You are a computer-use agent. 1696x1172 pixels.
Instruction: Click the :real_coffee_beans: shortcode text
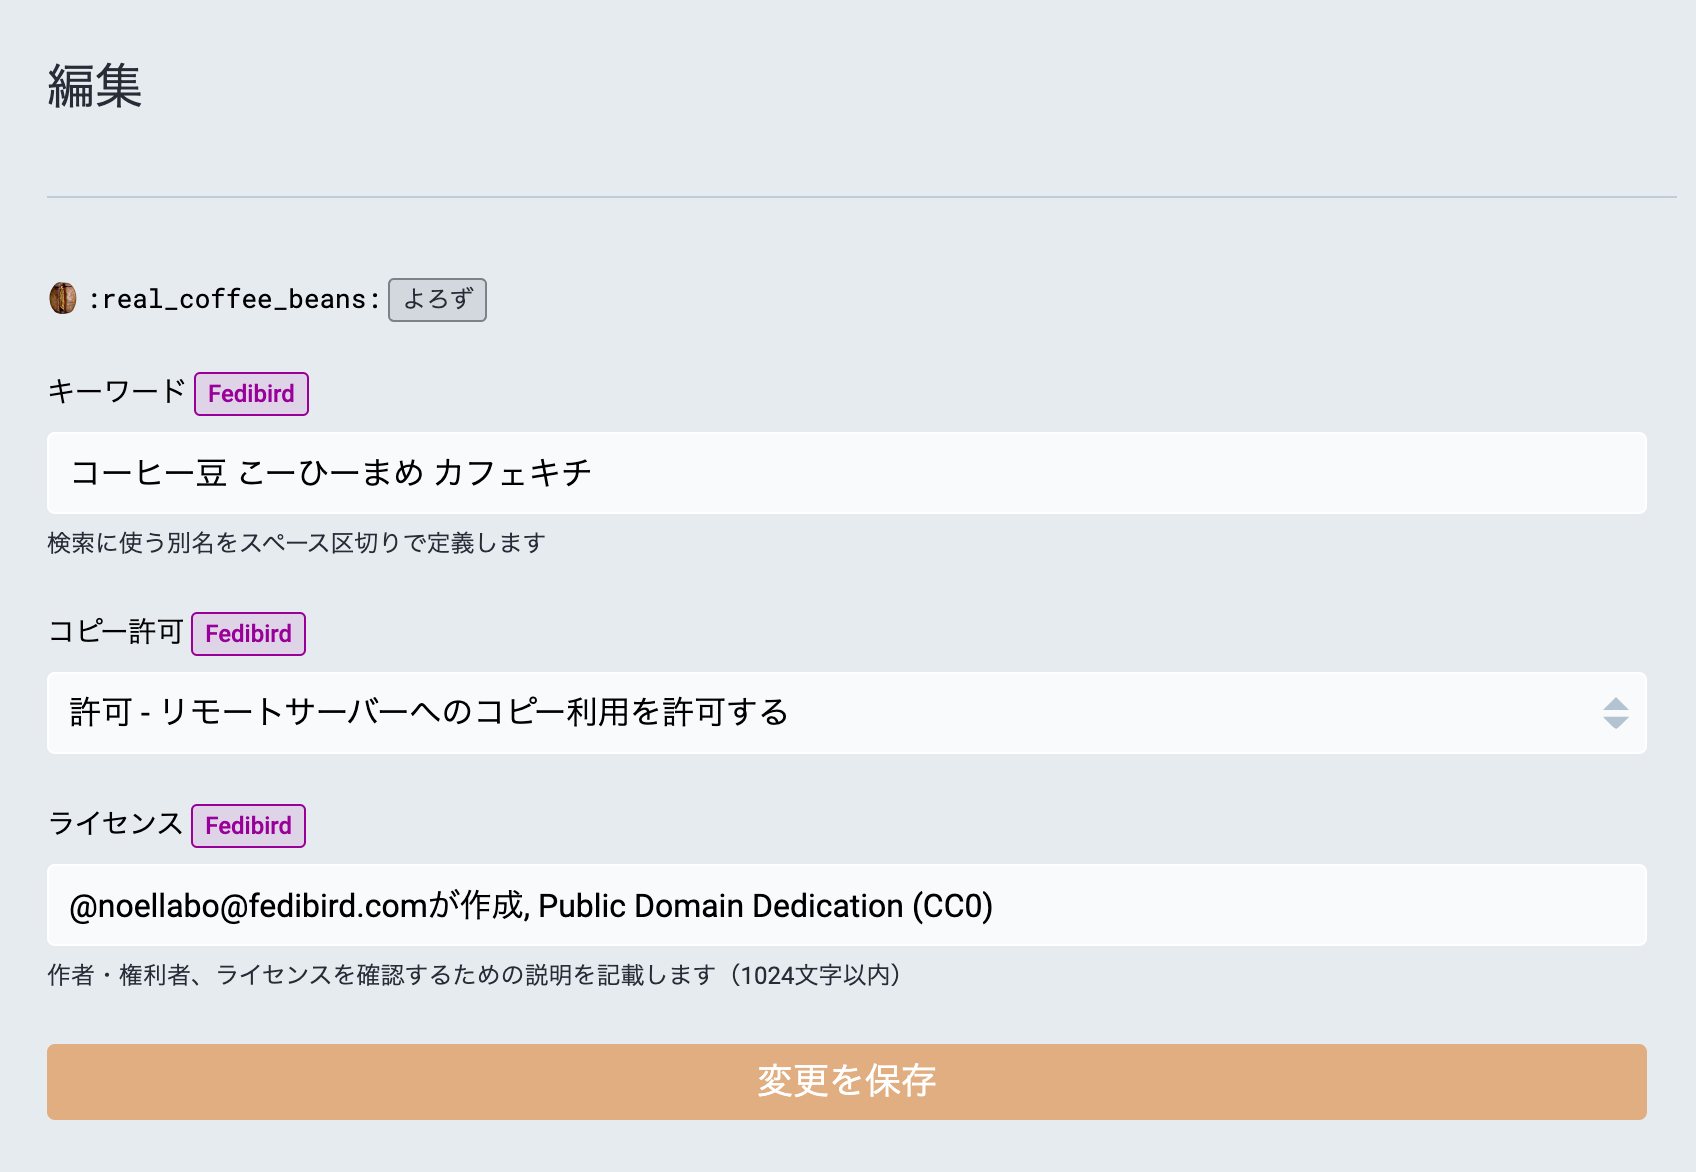coord(234,299)
